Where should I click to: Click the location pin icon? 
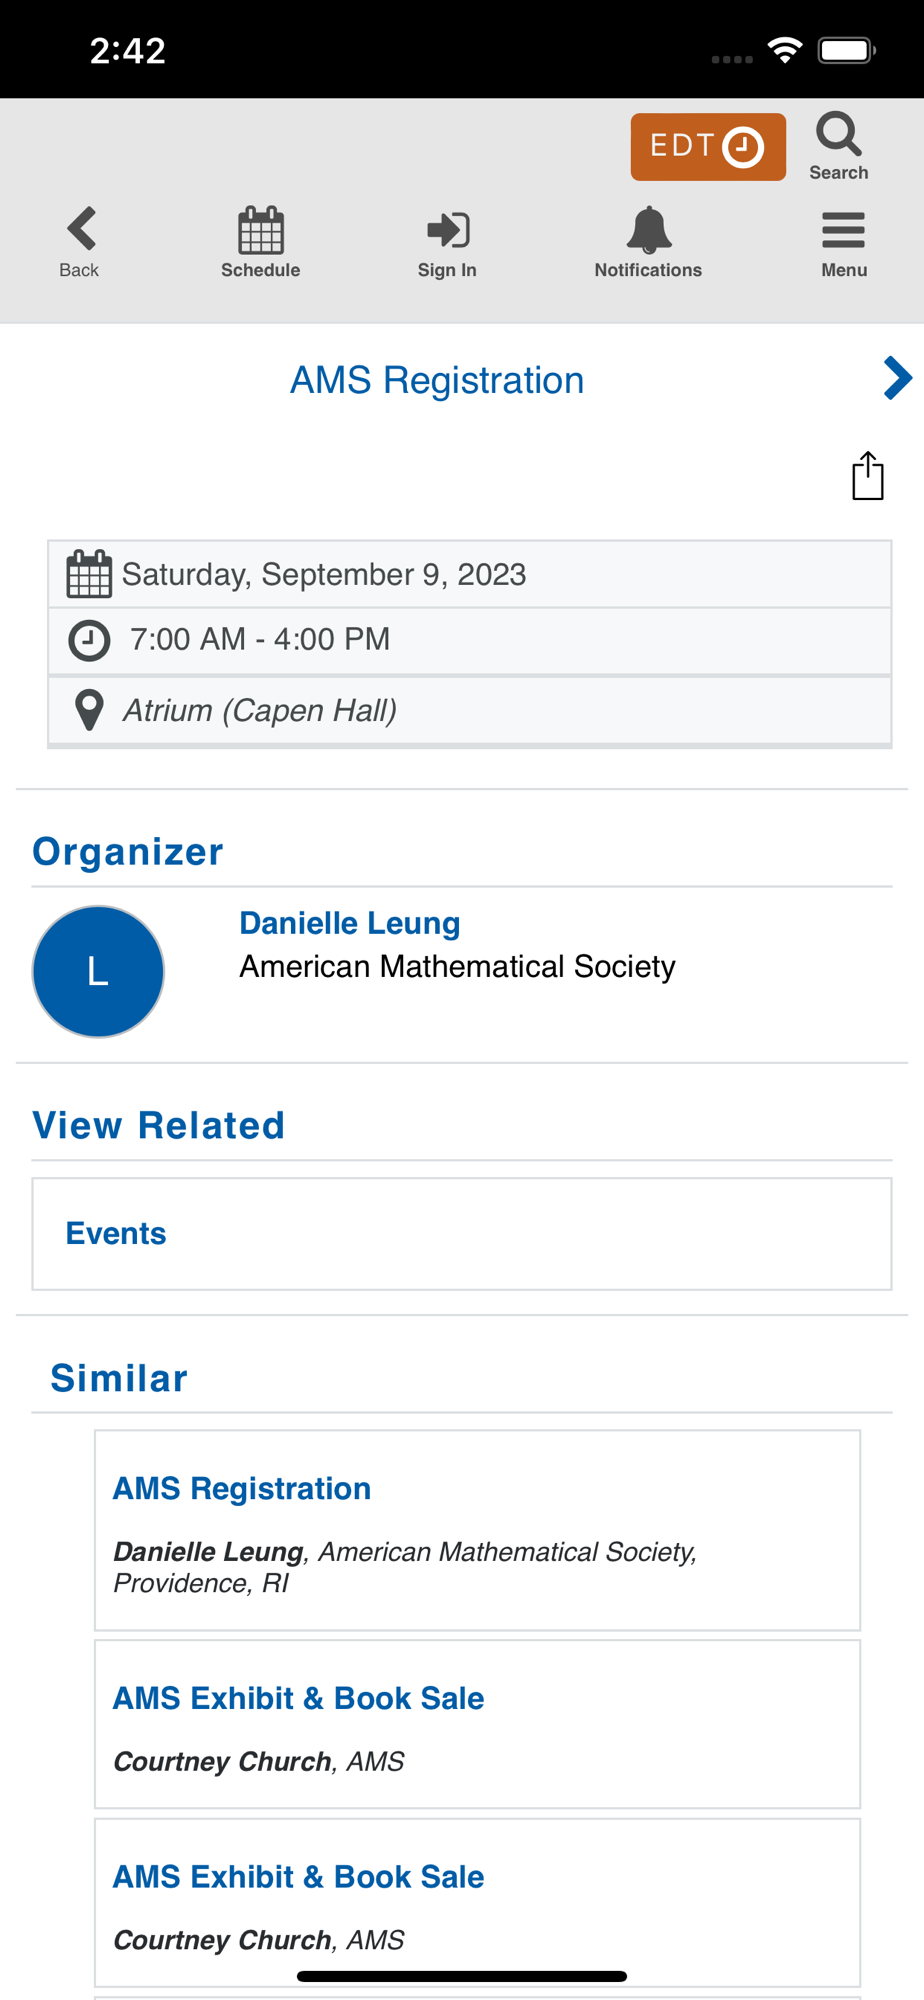pyautogui.click(x=89, y=710)
